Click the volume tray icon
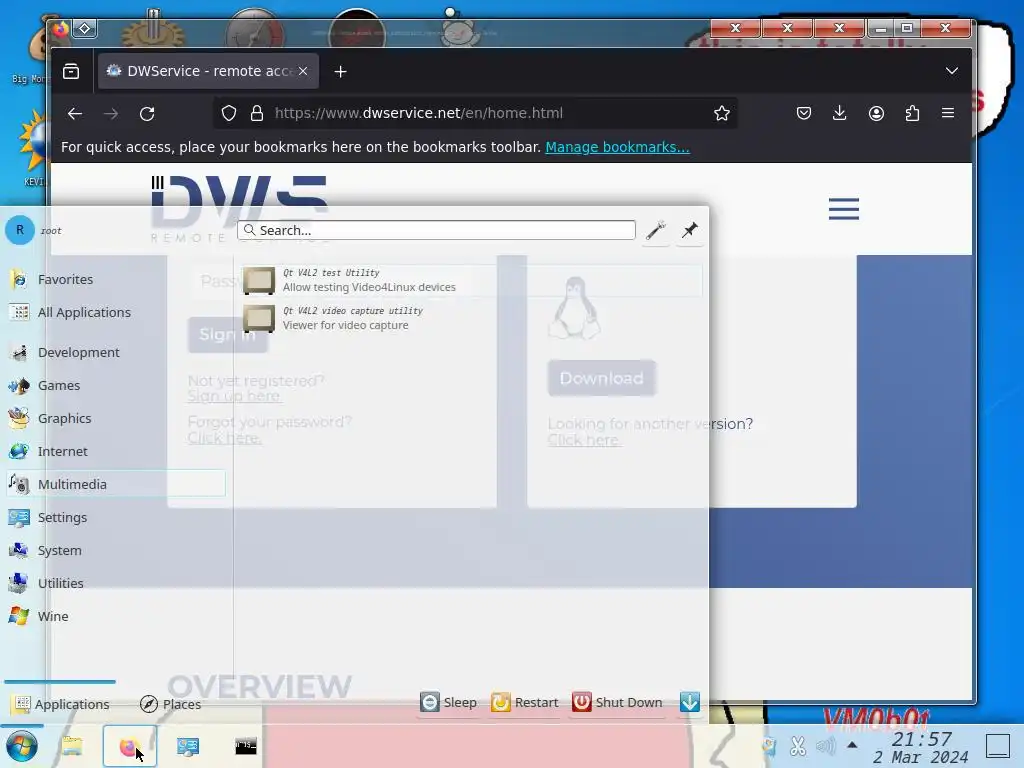The image size is (1024, 768). pos(826,746)
